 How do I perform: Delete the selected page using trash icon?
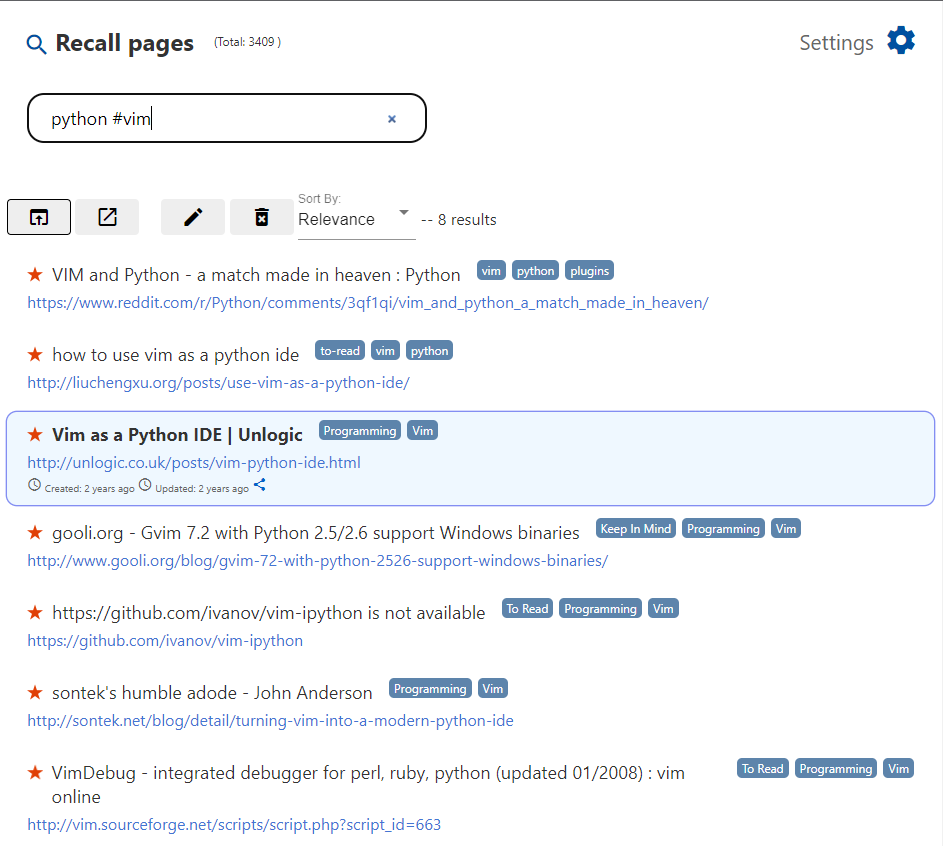pyautogui.click(x=261, y=216)
